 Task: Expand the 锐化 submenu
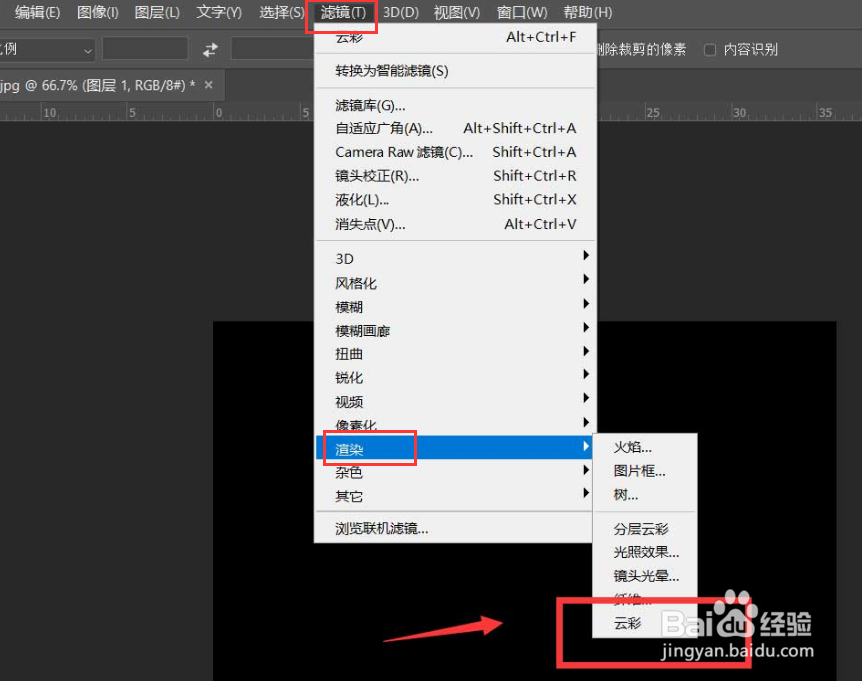[x=455, y=378]
